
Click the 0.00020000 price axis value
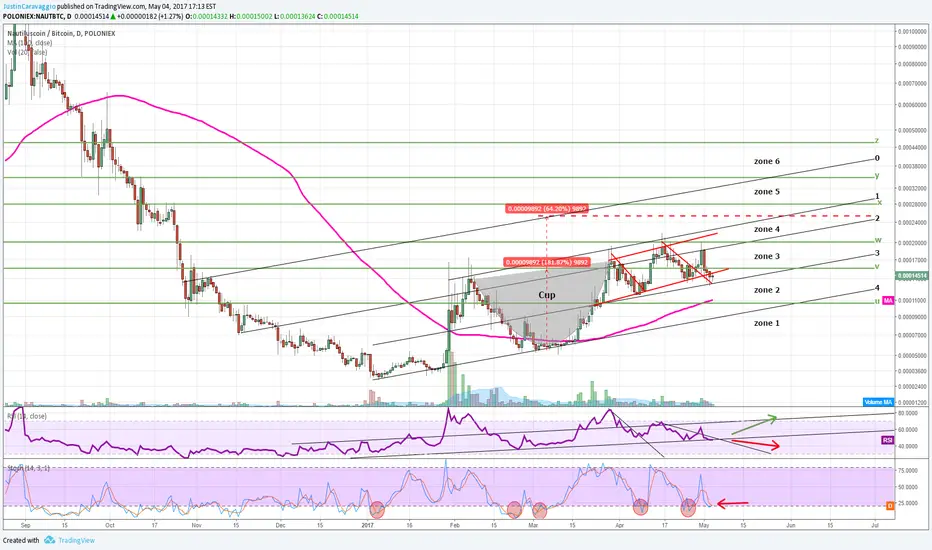[x=912, y=243]
